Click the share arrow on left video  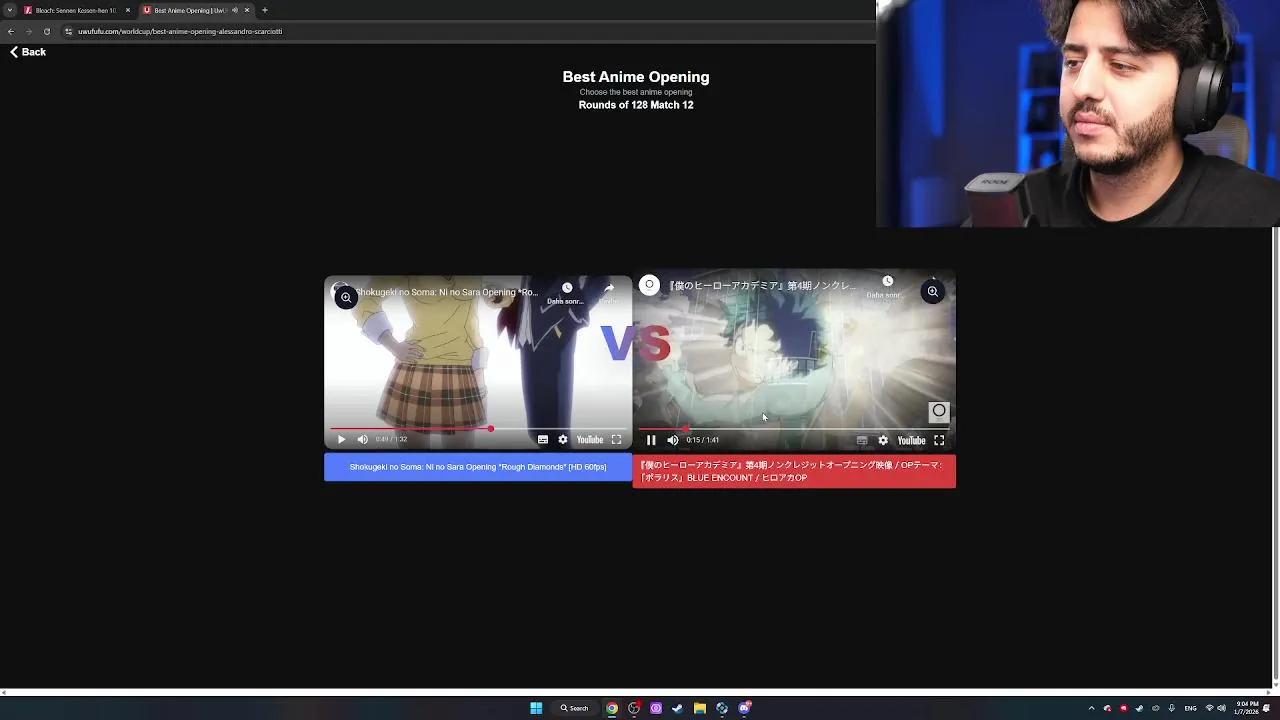(609, 289)
